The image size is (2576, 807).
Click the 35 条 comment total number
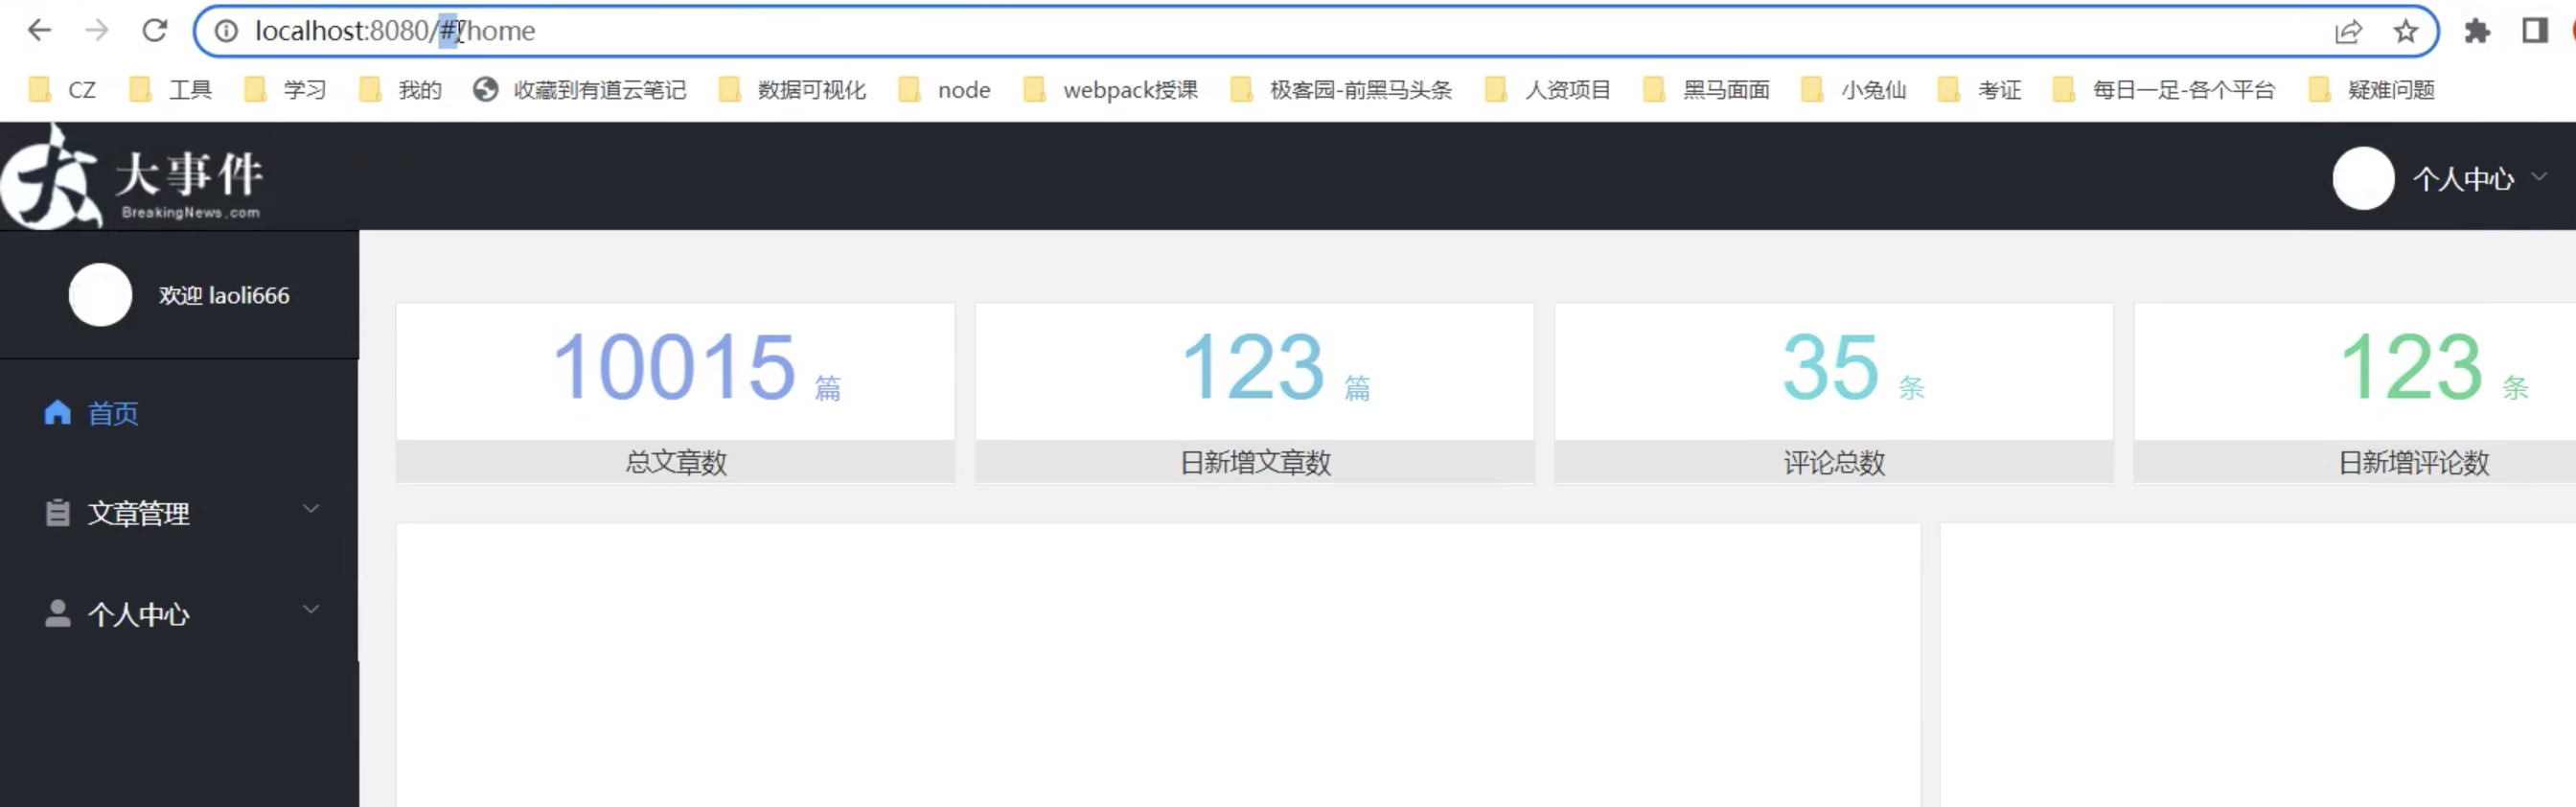tap(1853, 367)
